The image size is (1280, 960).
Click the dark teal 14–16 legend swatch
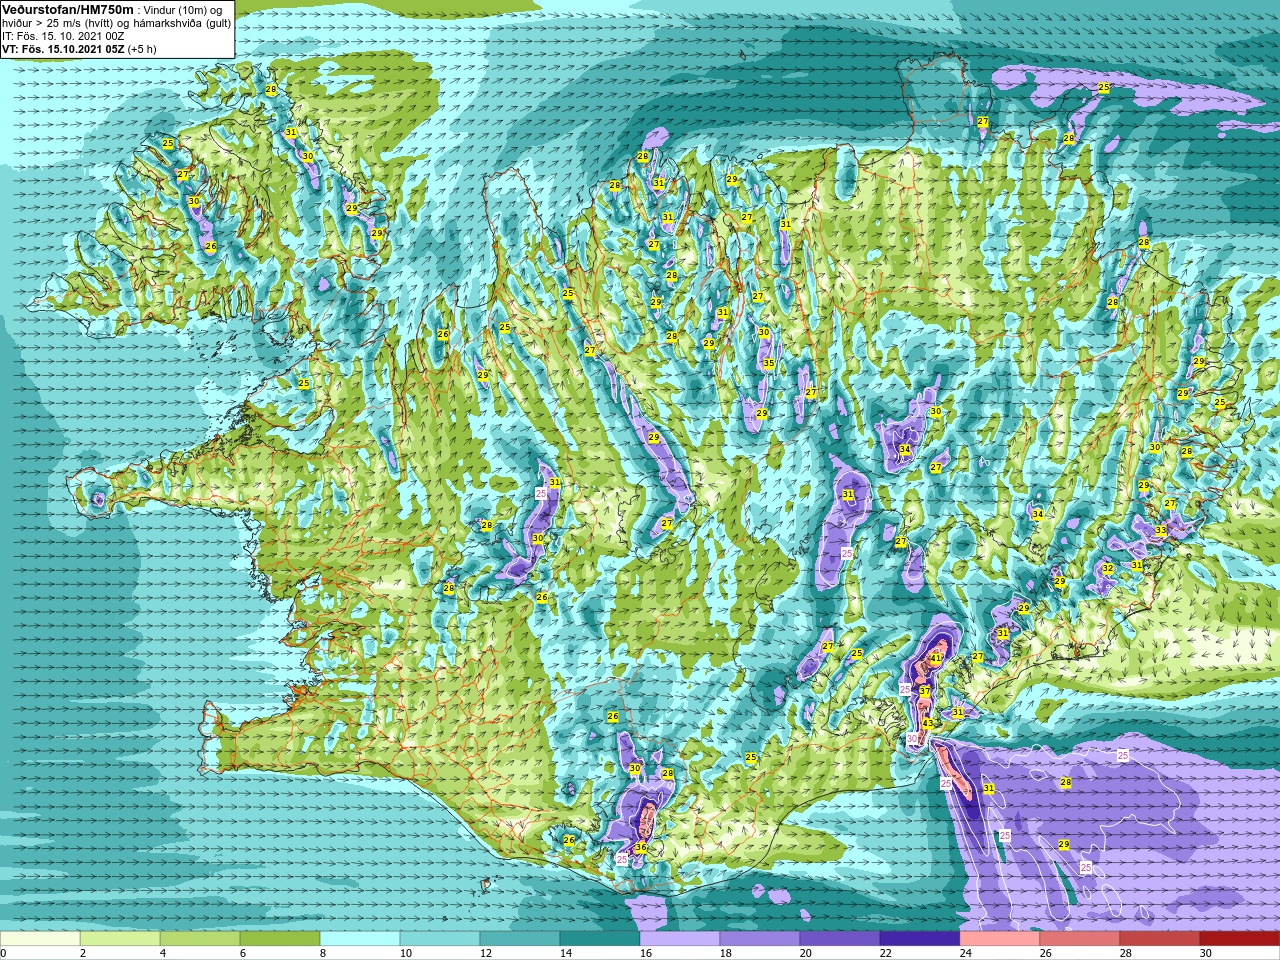coord(600,939)
